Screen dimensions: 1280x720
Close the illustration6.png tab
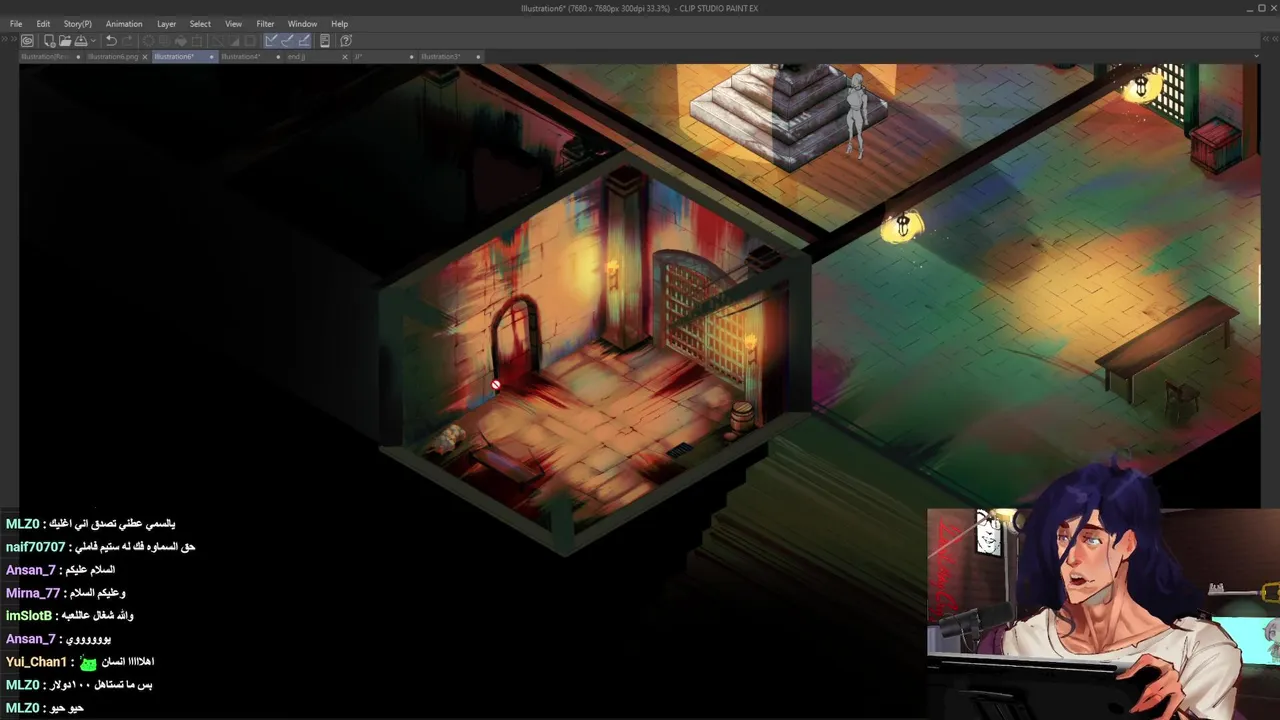[x=145, y=57]
